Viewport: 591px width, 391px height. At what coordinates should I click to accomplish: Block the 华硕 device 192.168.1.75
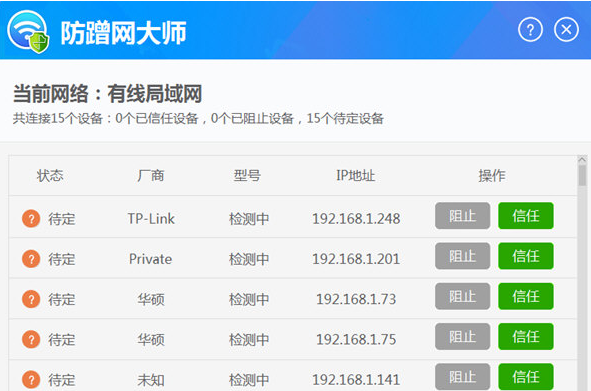(x=462, y=337)
